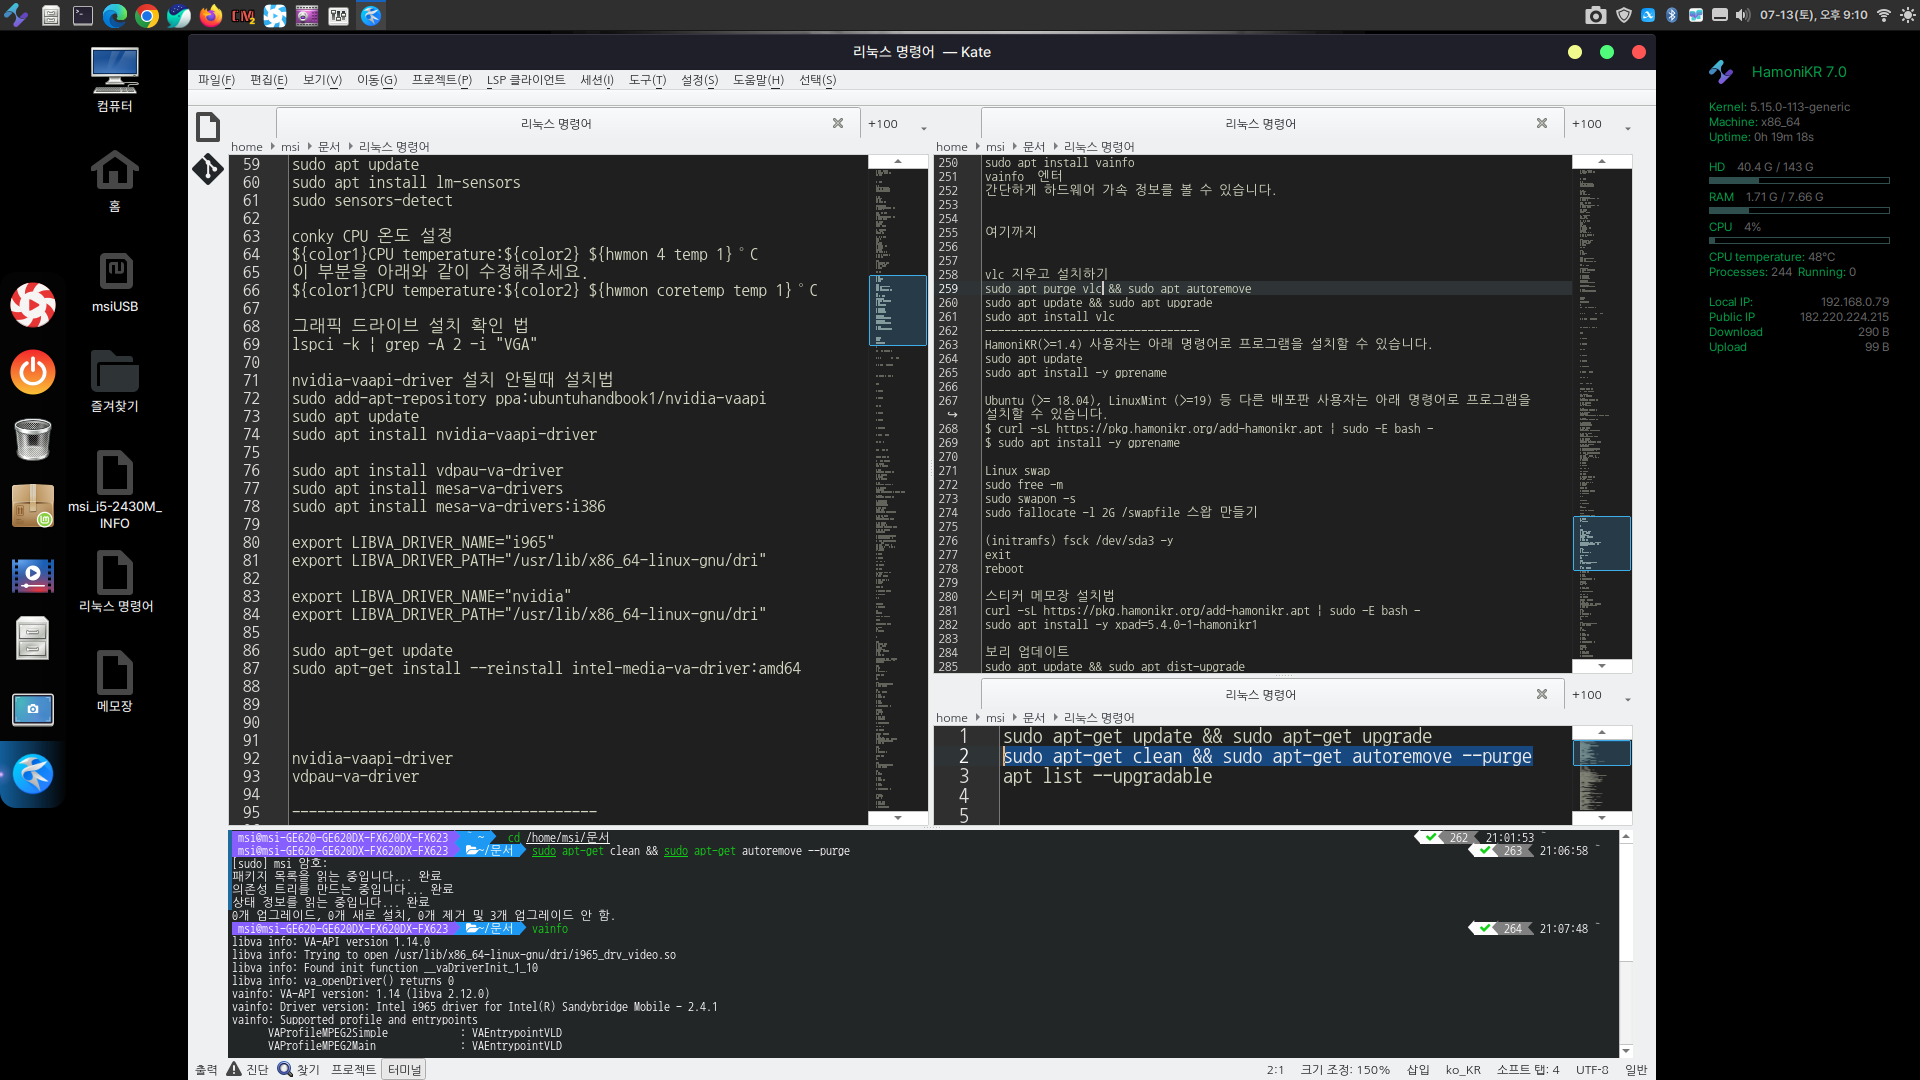Open file manager launcher in top panel
The height and width of the screenshot is (1080, 1920).
coord(51,15)
